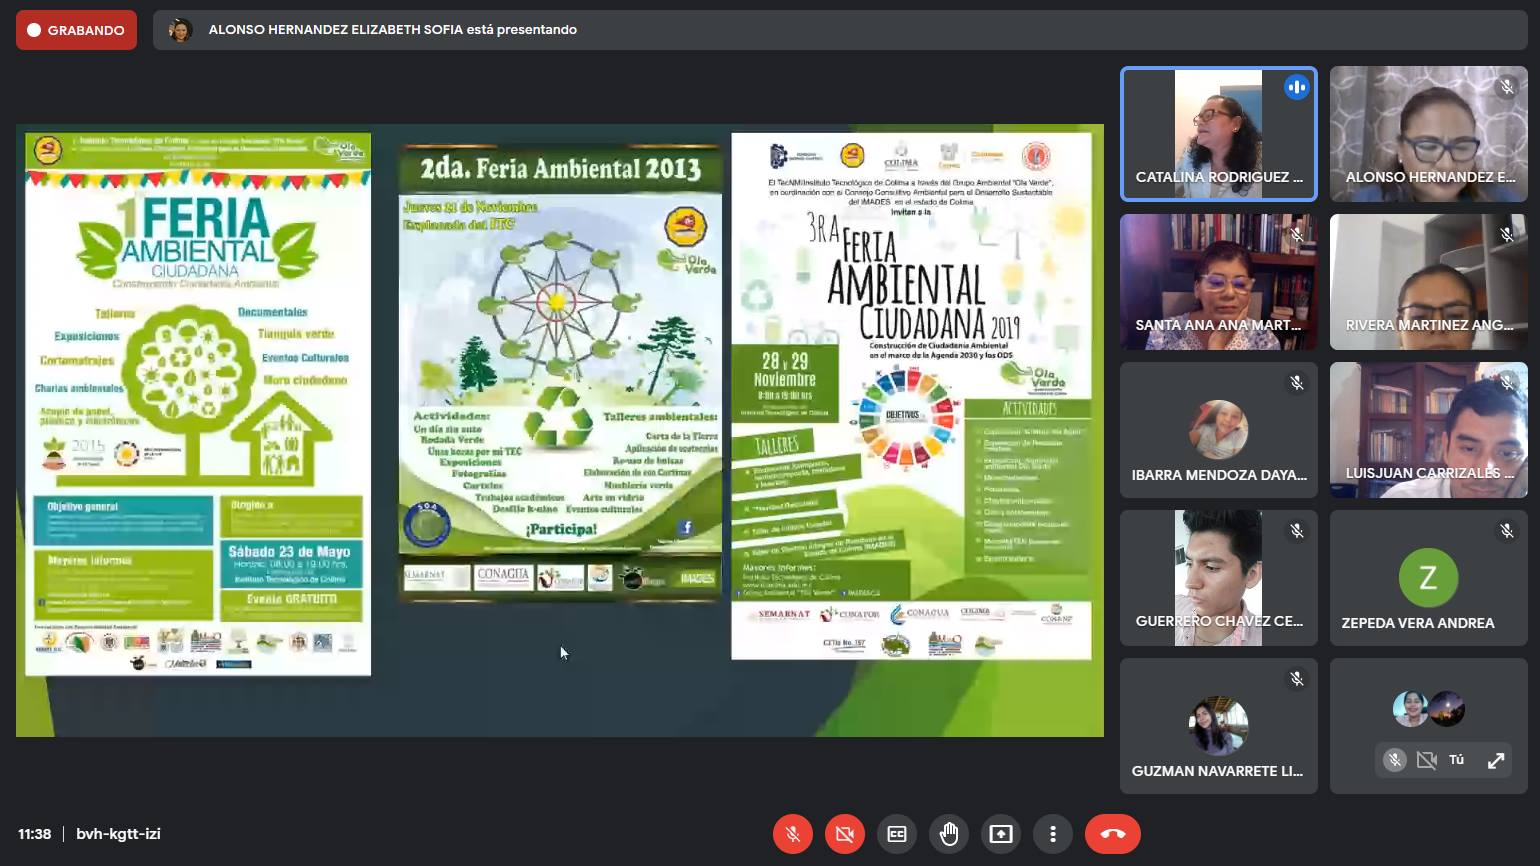Click speaking indicator on Catalina's tile
The image size is (1540, 866).
[x=1297, y=87]
